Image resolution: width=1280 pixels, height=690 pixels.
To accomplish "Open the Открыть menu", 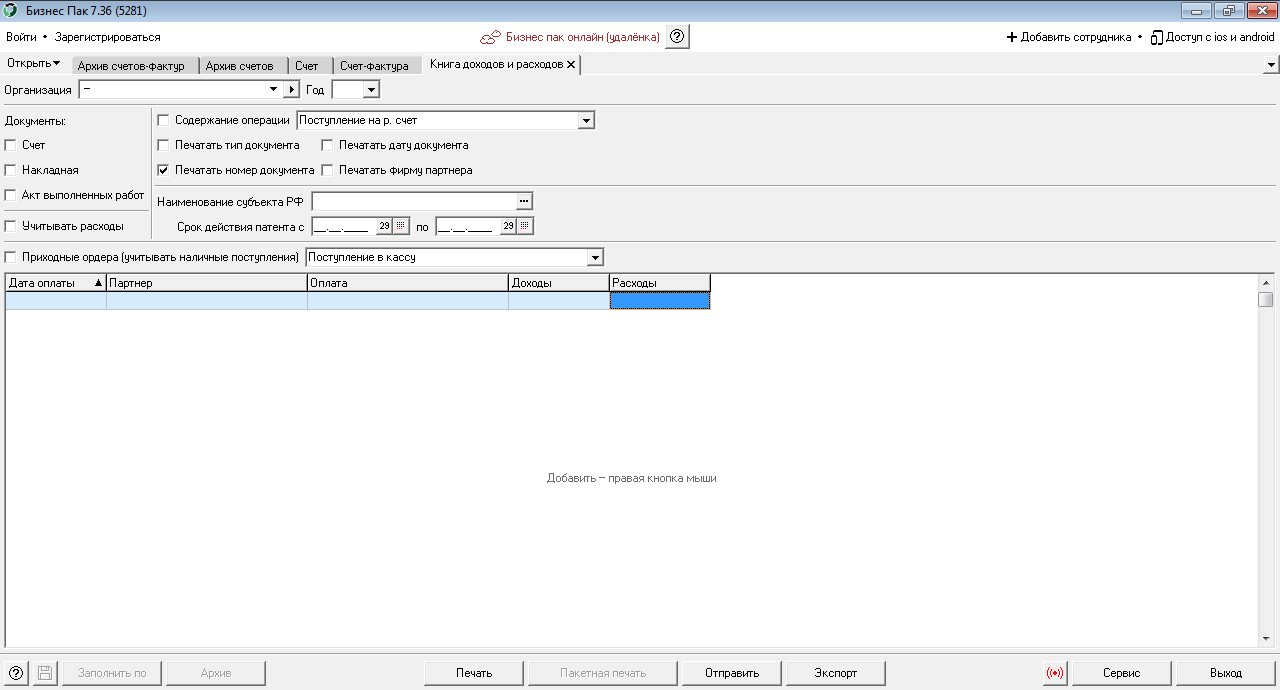I will point(33,64).
